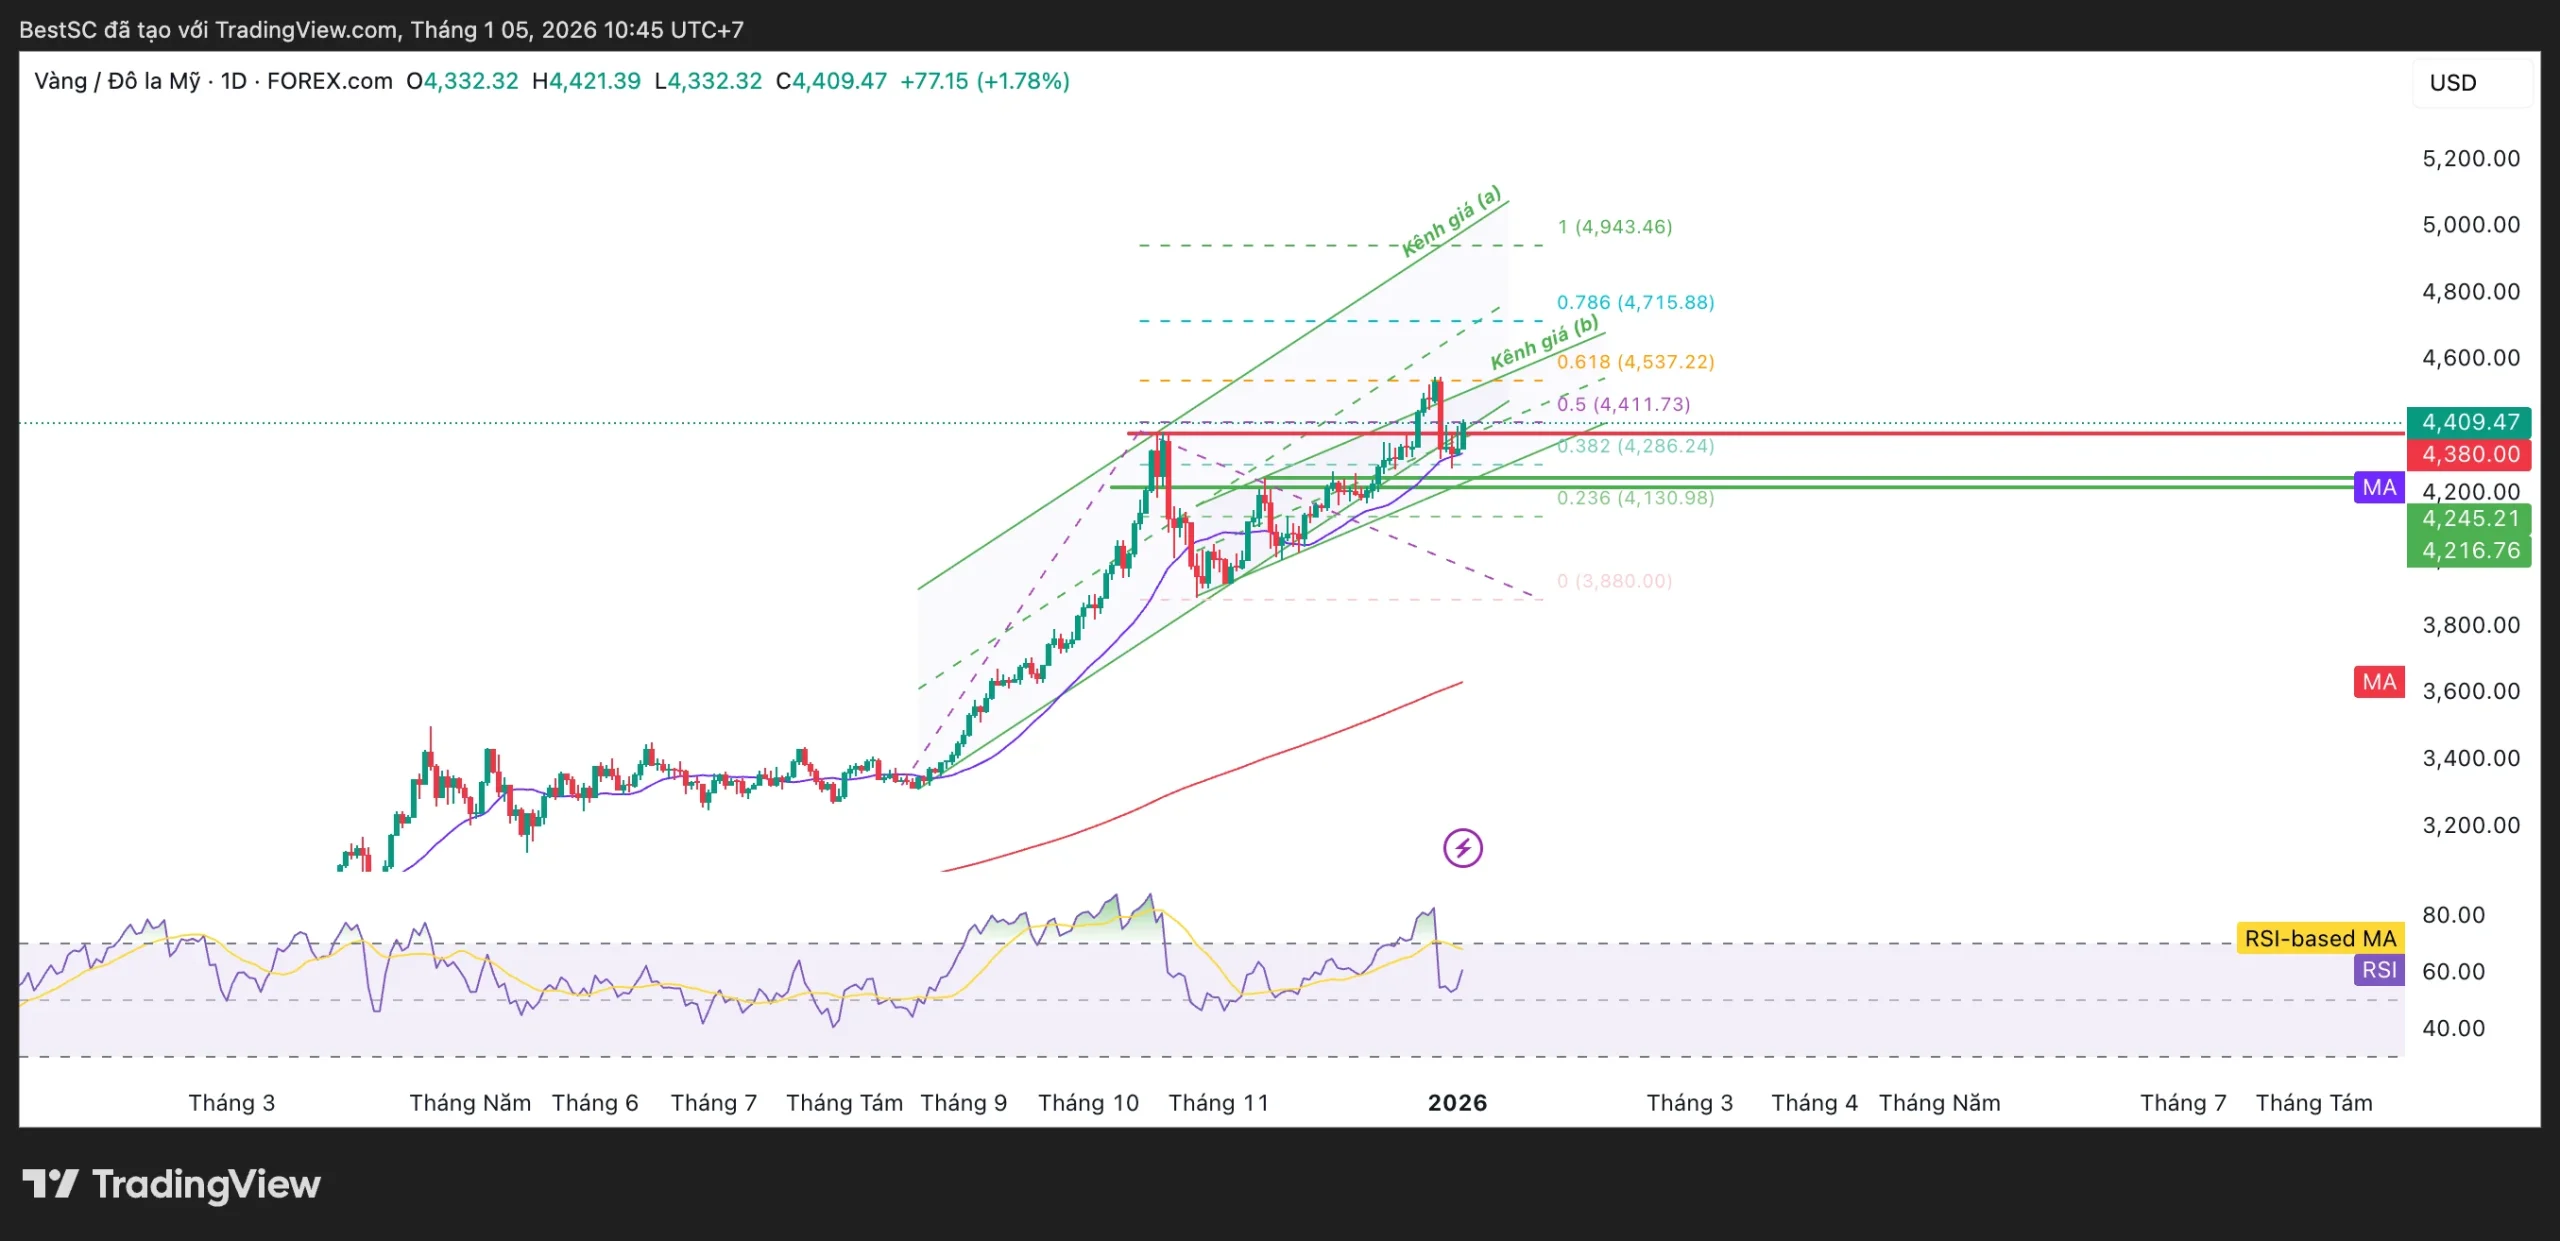
Task: Click the Vàng / Đô la Mỹ symbol title
Action: click(x=117, y=81)
